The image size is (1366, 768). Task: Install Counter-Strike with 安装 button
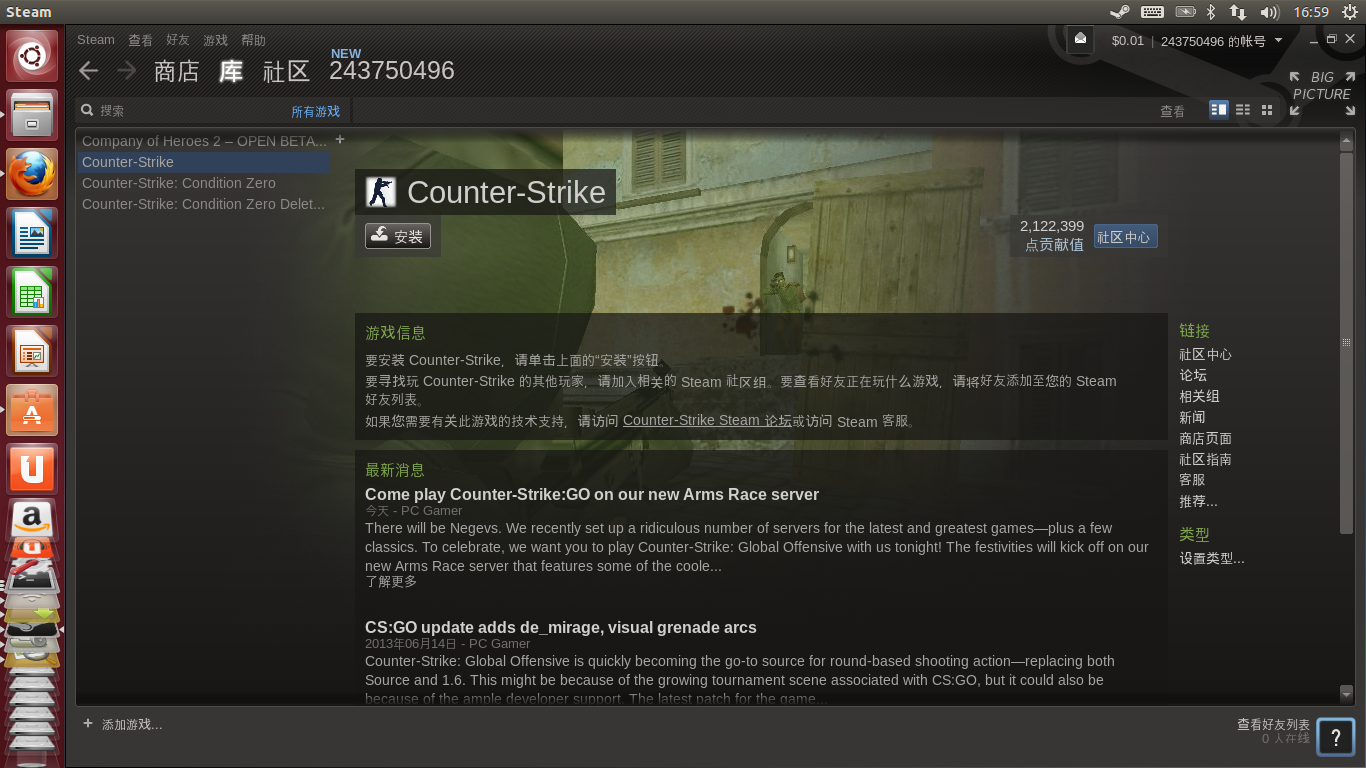398,236
